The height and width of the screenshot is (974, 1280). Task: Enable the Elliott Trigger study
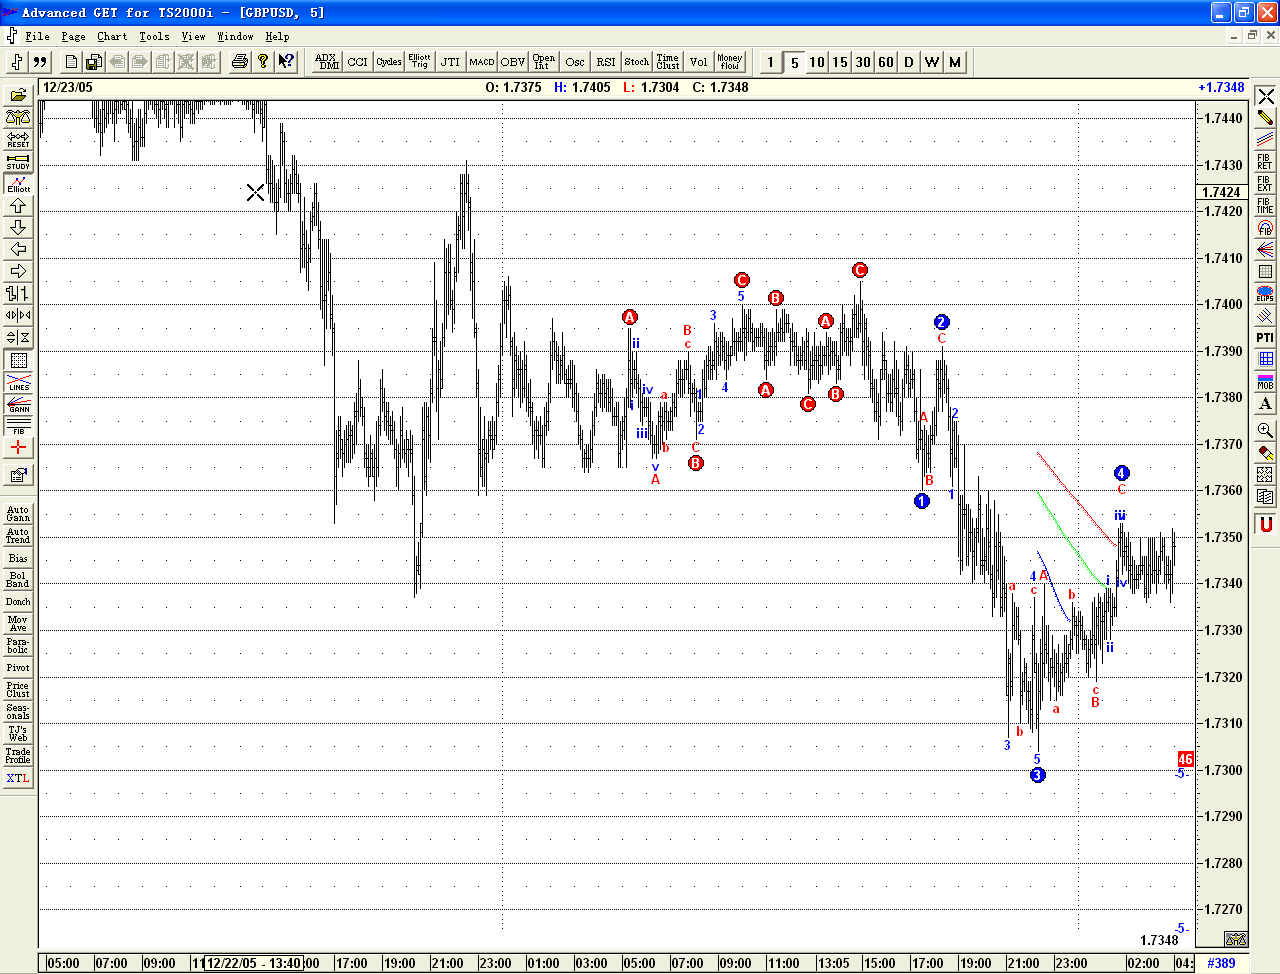click(420, 62)
